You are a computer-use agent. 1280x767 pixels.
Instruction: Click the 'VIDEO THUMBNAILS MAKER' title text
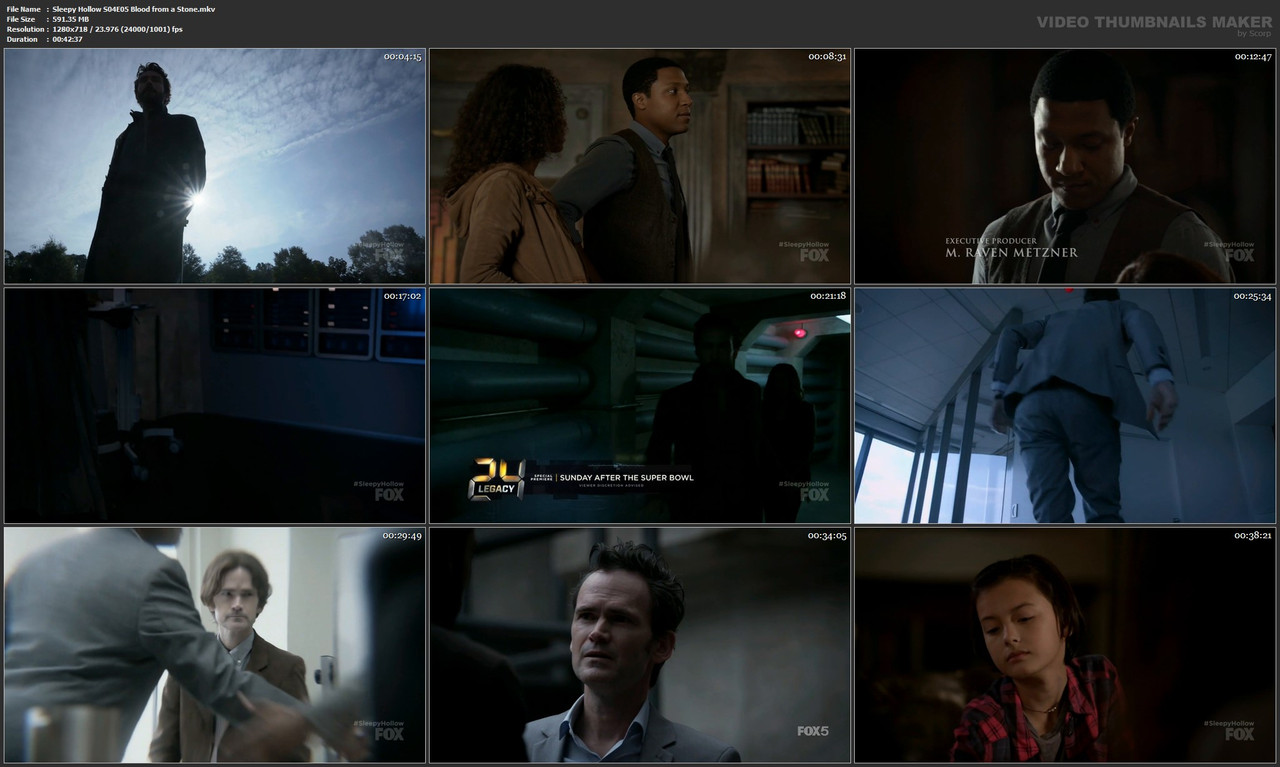click(1154, 21)
